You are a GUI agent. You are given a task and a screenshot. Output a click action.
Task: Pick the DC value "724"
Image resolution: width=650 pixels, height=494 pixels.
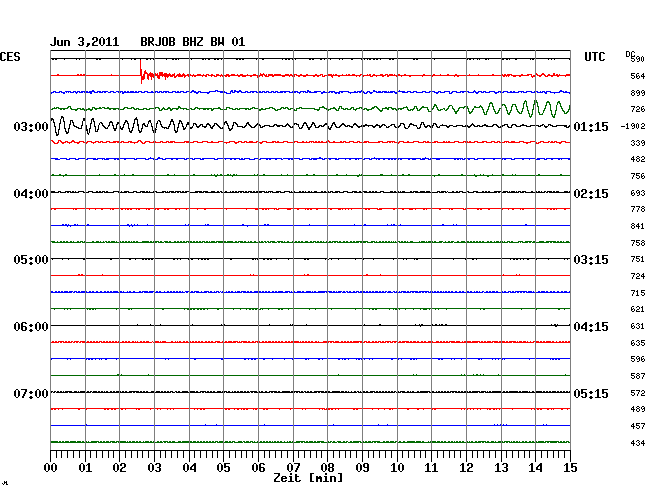pyautogui.click(x=638, y=276)
